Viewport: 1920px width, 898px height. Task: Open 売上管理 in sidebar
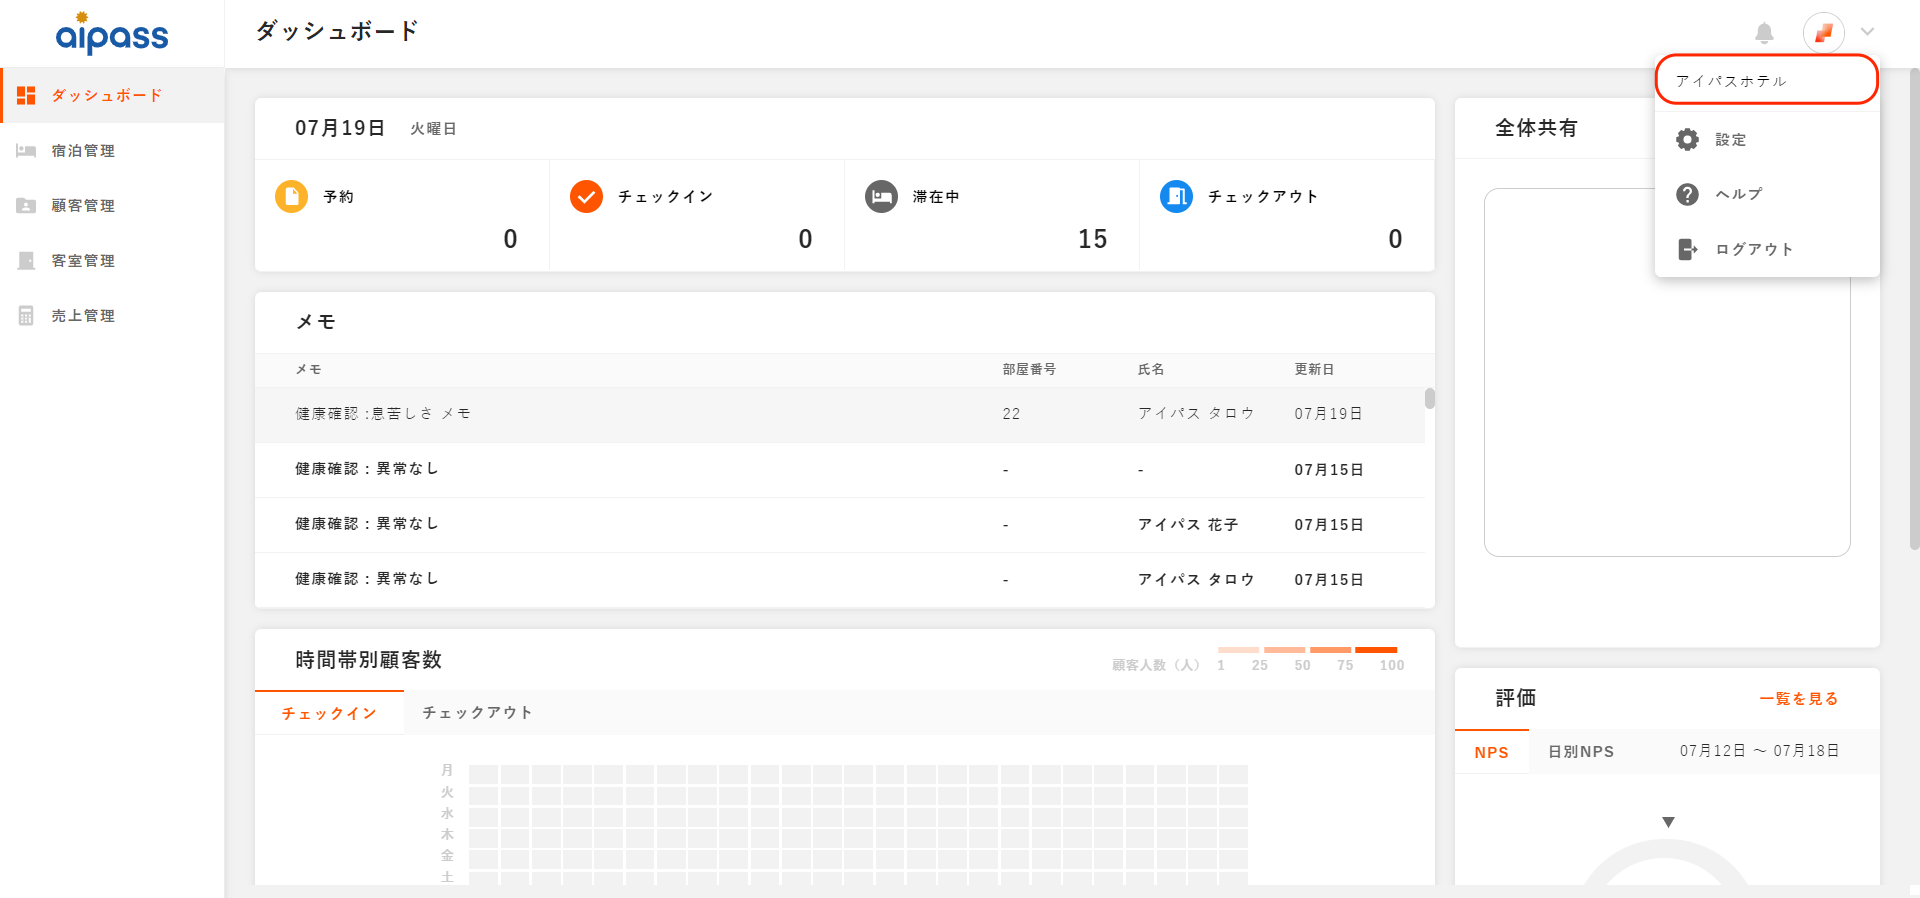tap(112, 315)
